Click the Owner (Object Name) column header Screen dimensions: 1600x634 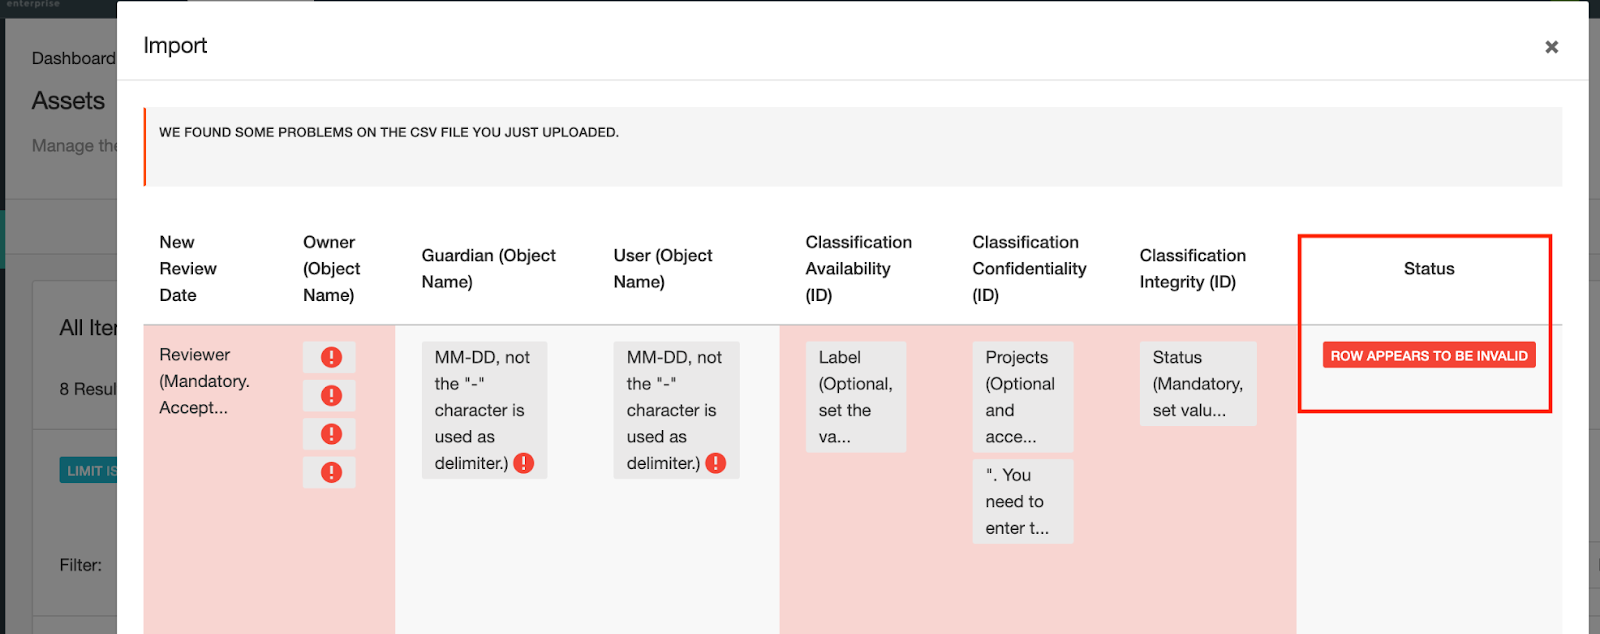[x=331, y=269]
